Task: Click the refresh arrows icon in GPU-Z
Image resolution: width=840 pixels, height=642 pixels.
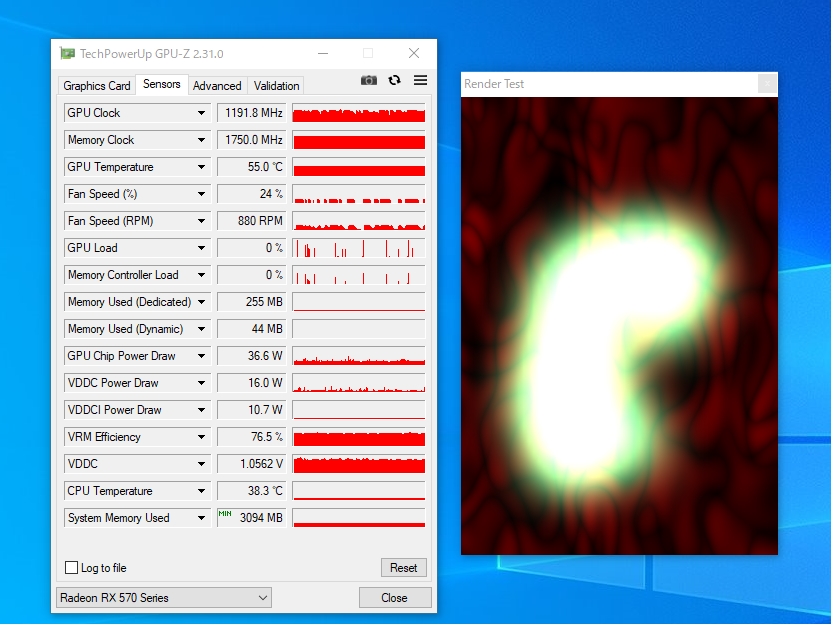Action: click(x=395, y=80)
